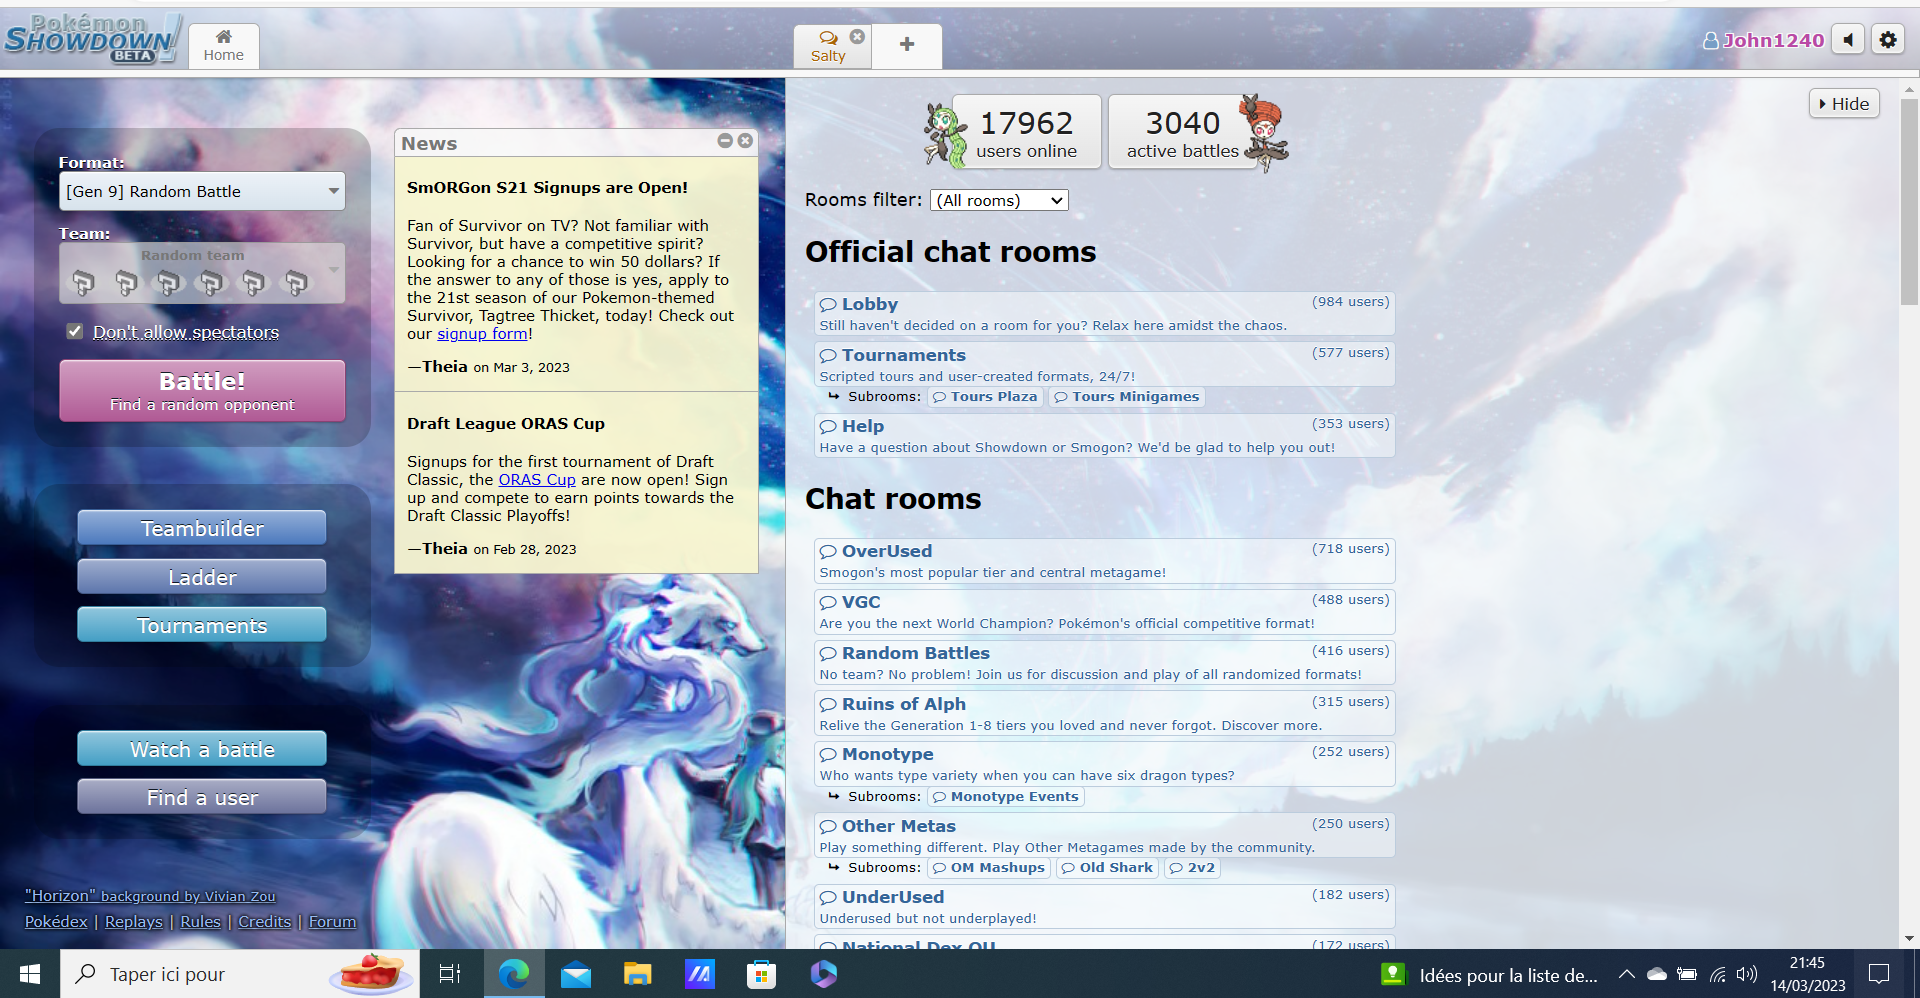The height and width of the screenshot is (998, 1920).
Task: Open the volume control in the tray
Action: pyautogui.click(x=1747, y=974)
